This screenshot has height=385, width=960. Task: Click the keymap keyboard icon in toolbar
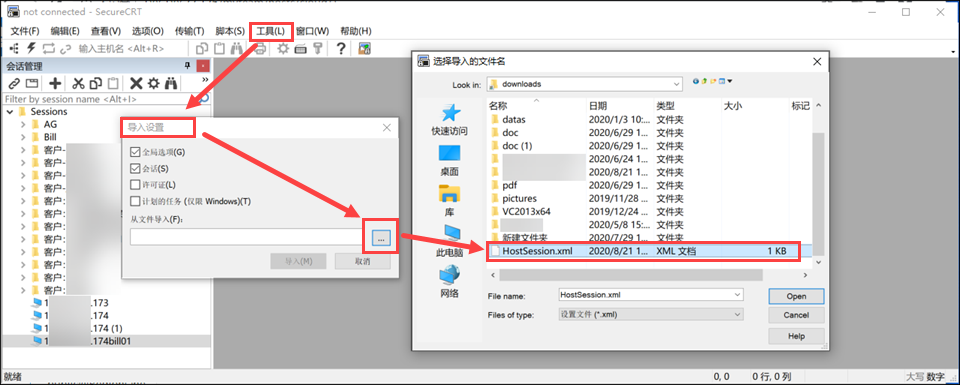pyautogui.click(x=300, y=49)
